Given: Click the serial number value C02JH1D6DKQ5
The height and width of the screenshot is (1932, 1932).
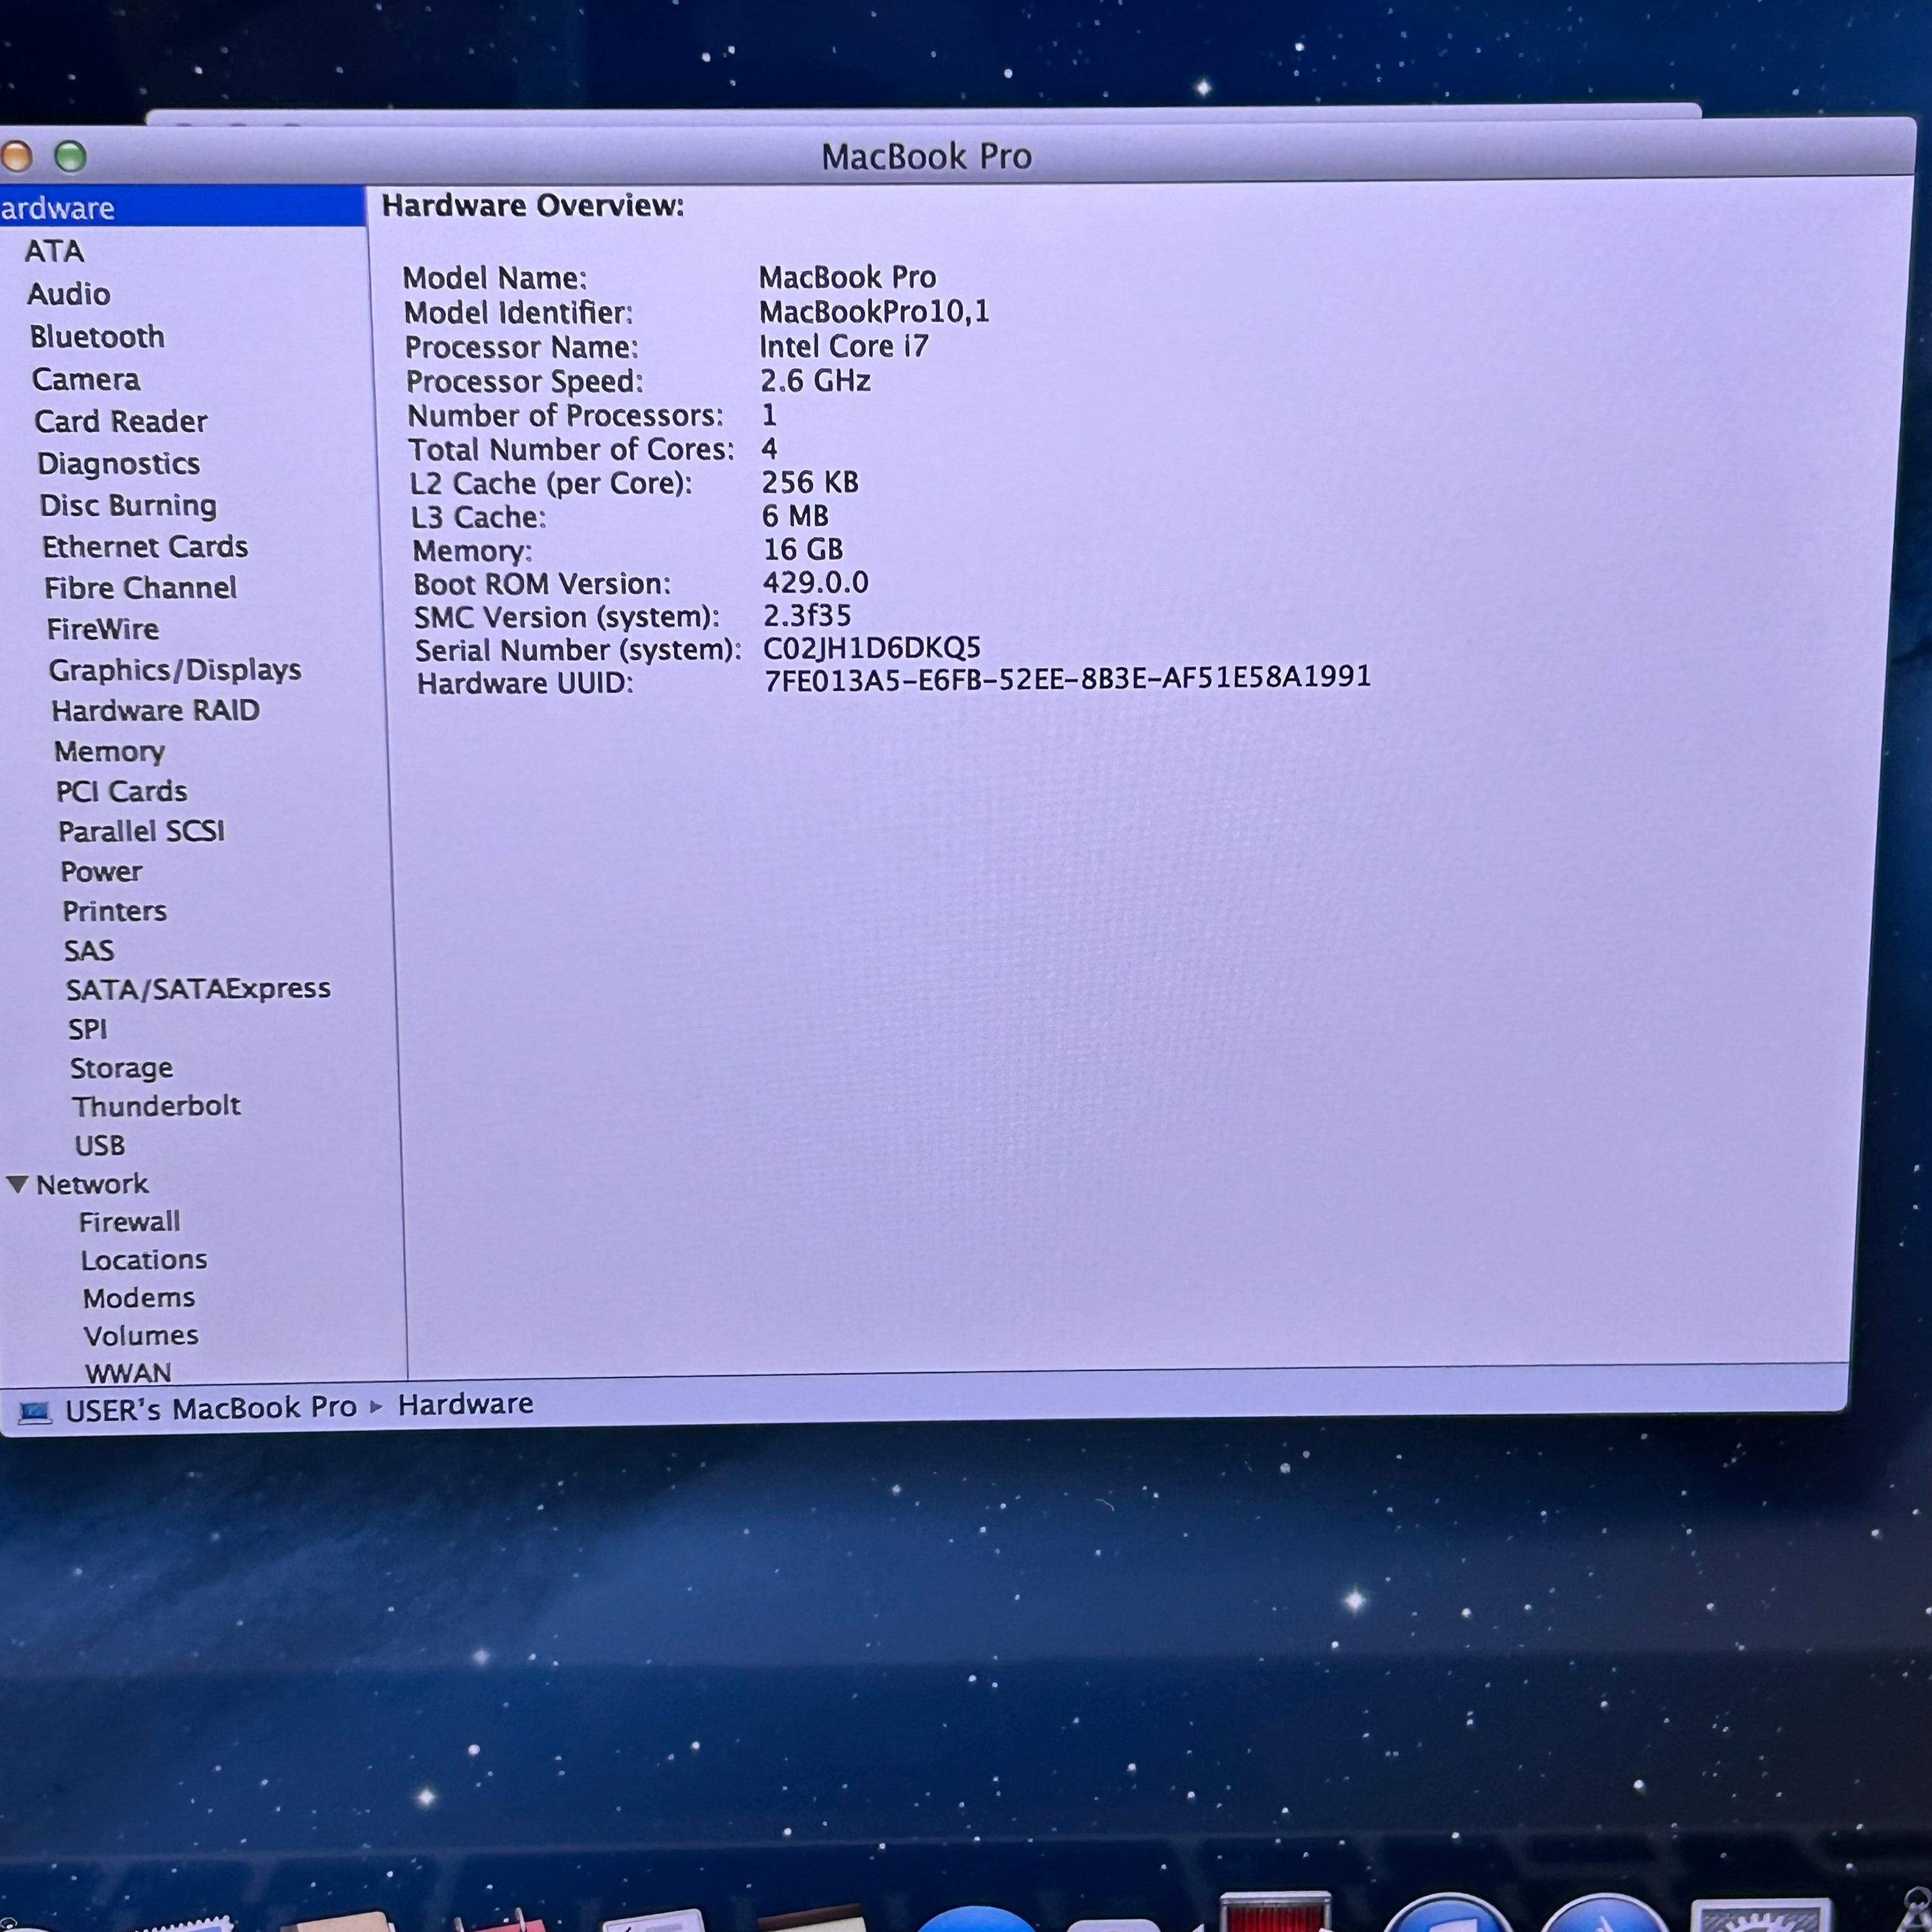Looking at the screenshot, I should coord(872,648).
